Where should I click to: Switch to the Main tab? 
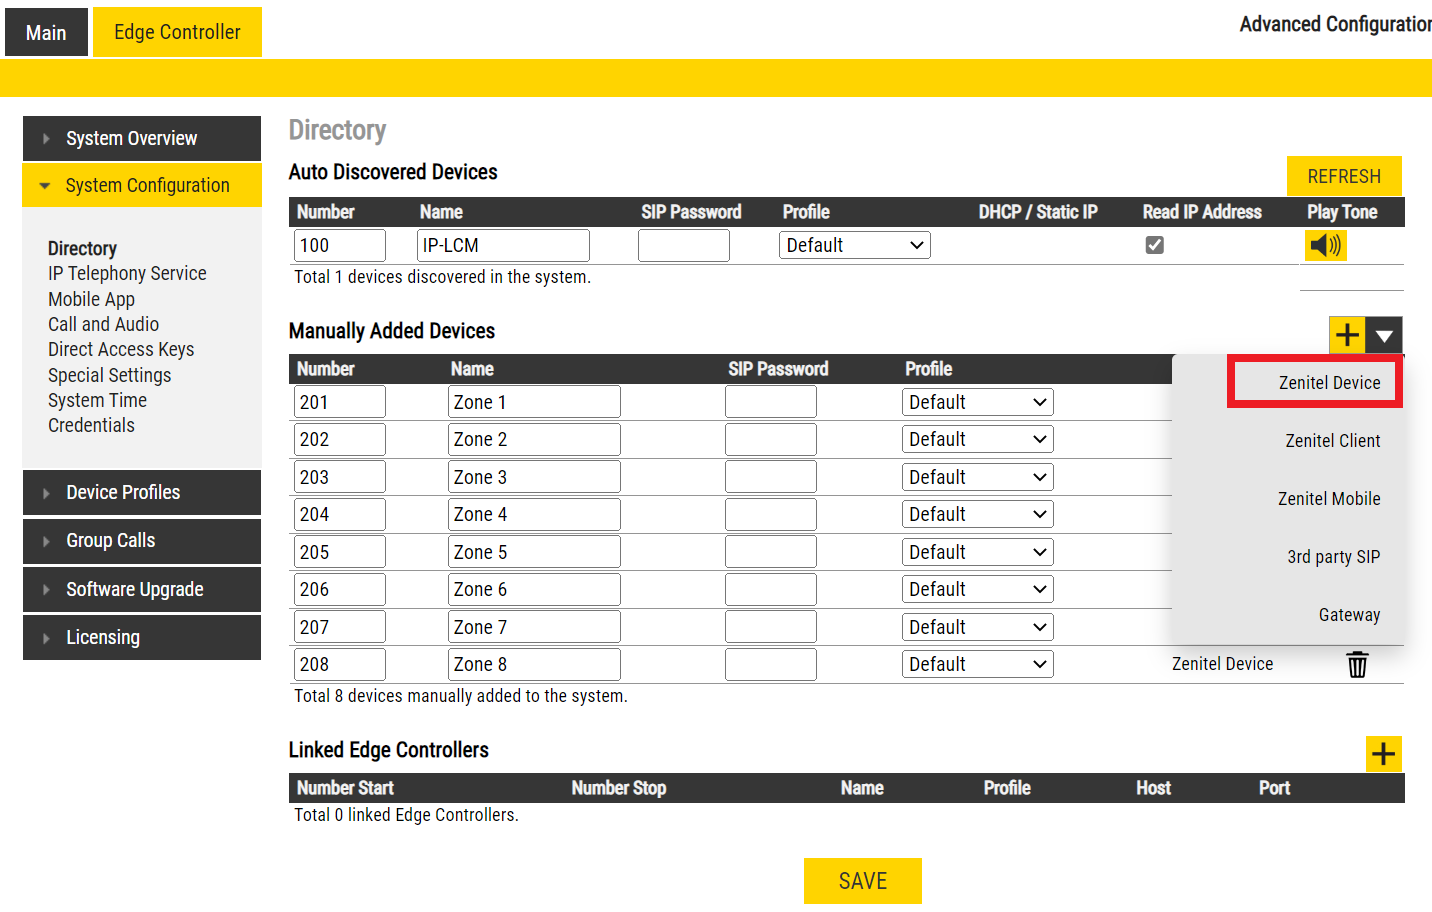click(46, 32)
